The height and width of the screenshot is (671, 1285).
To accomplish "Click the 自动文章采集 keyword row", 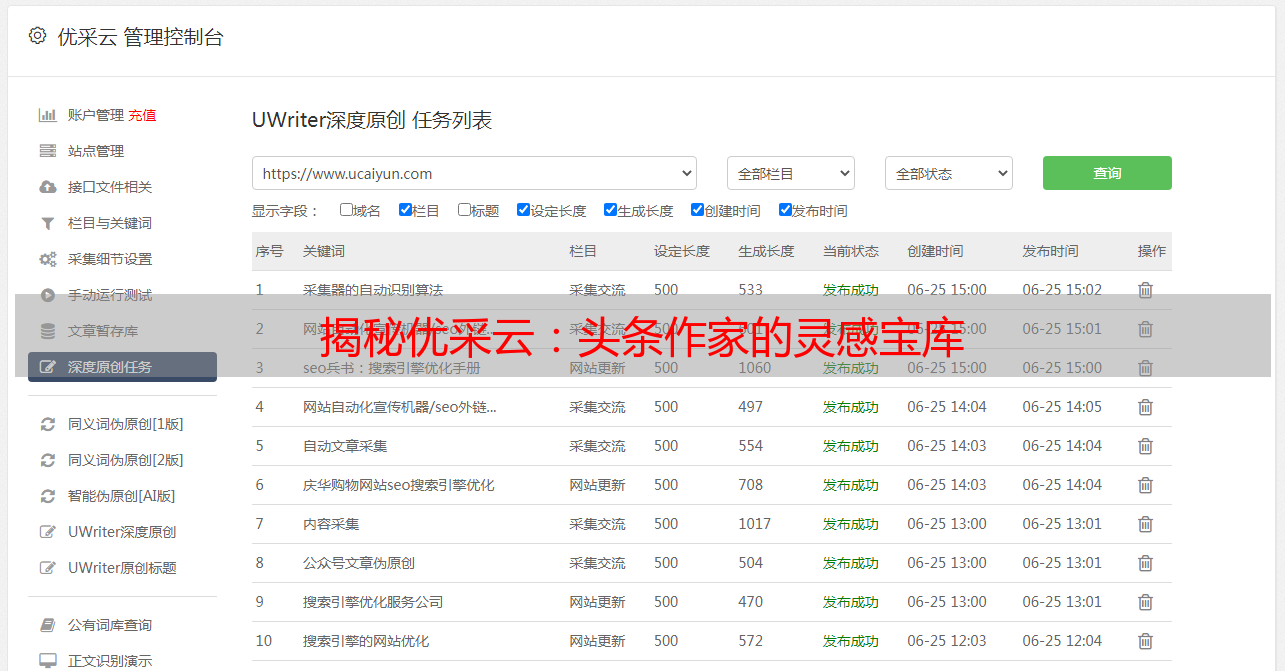I will 345,446.
